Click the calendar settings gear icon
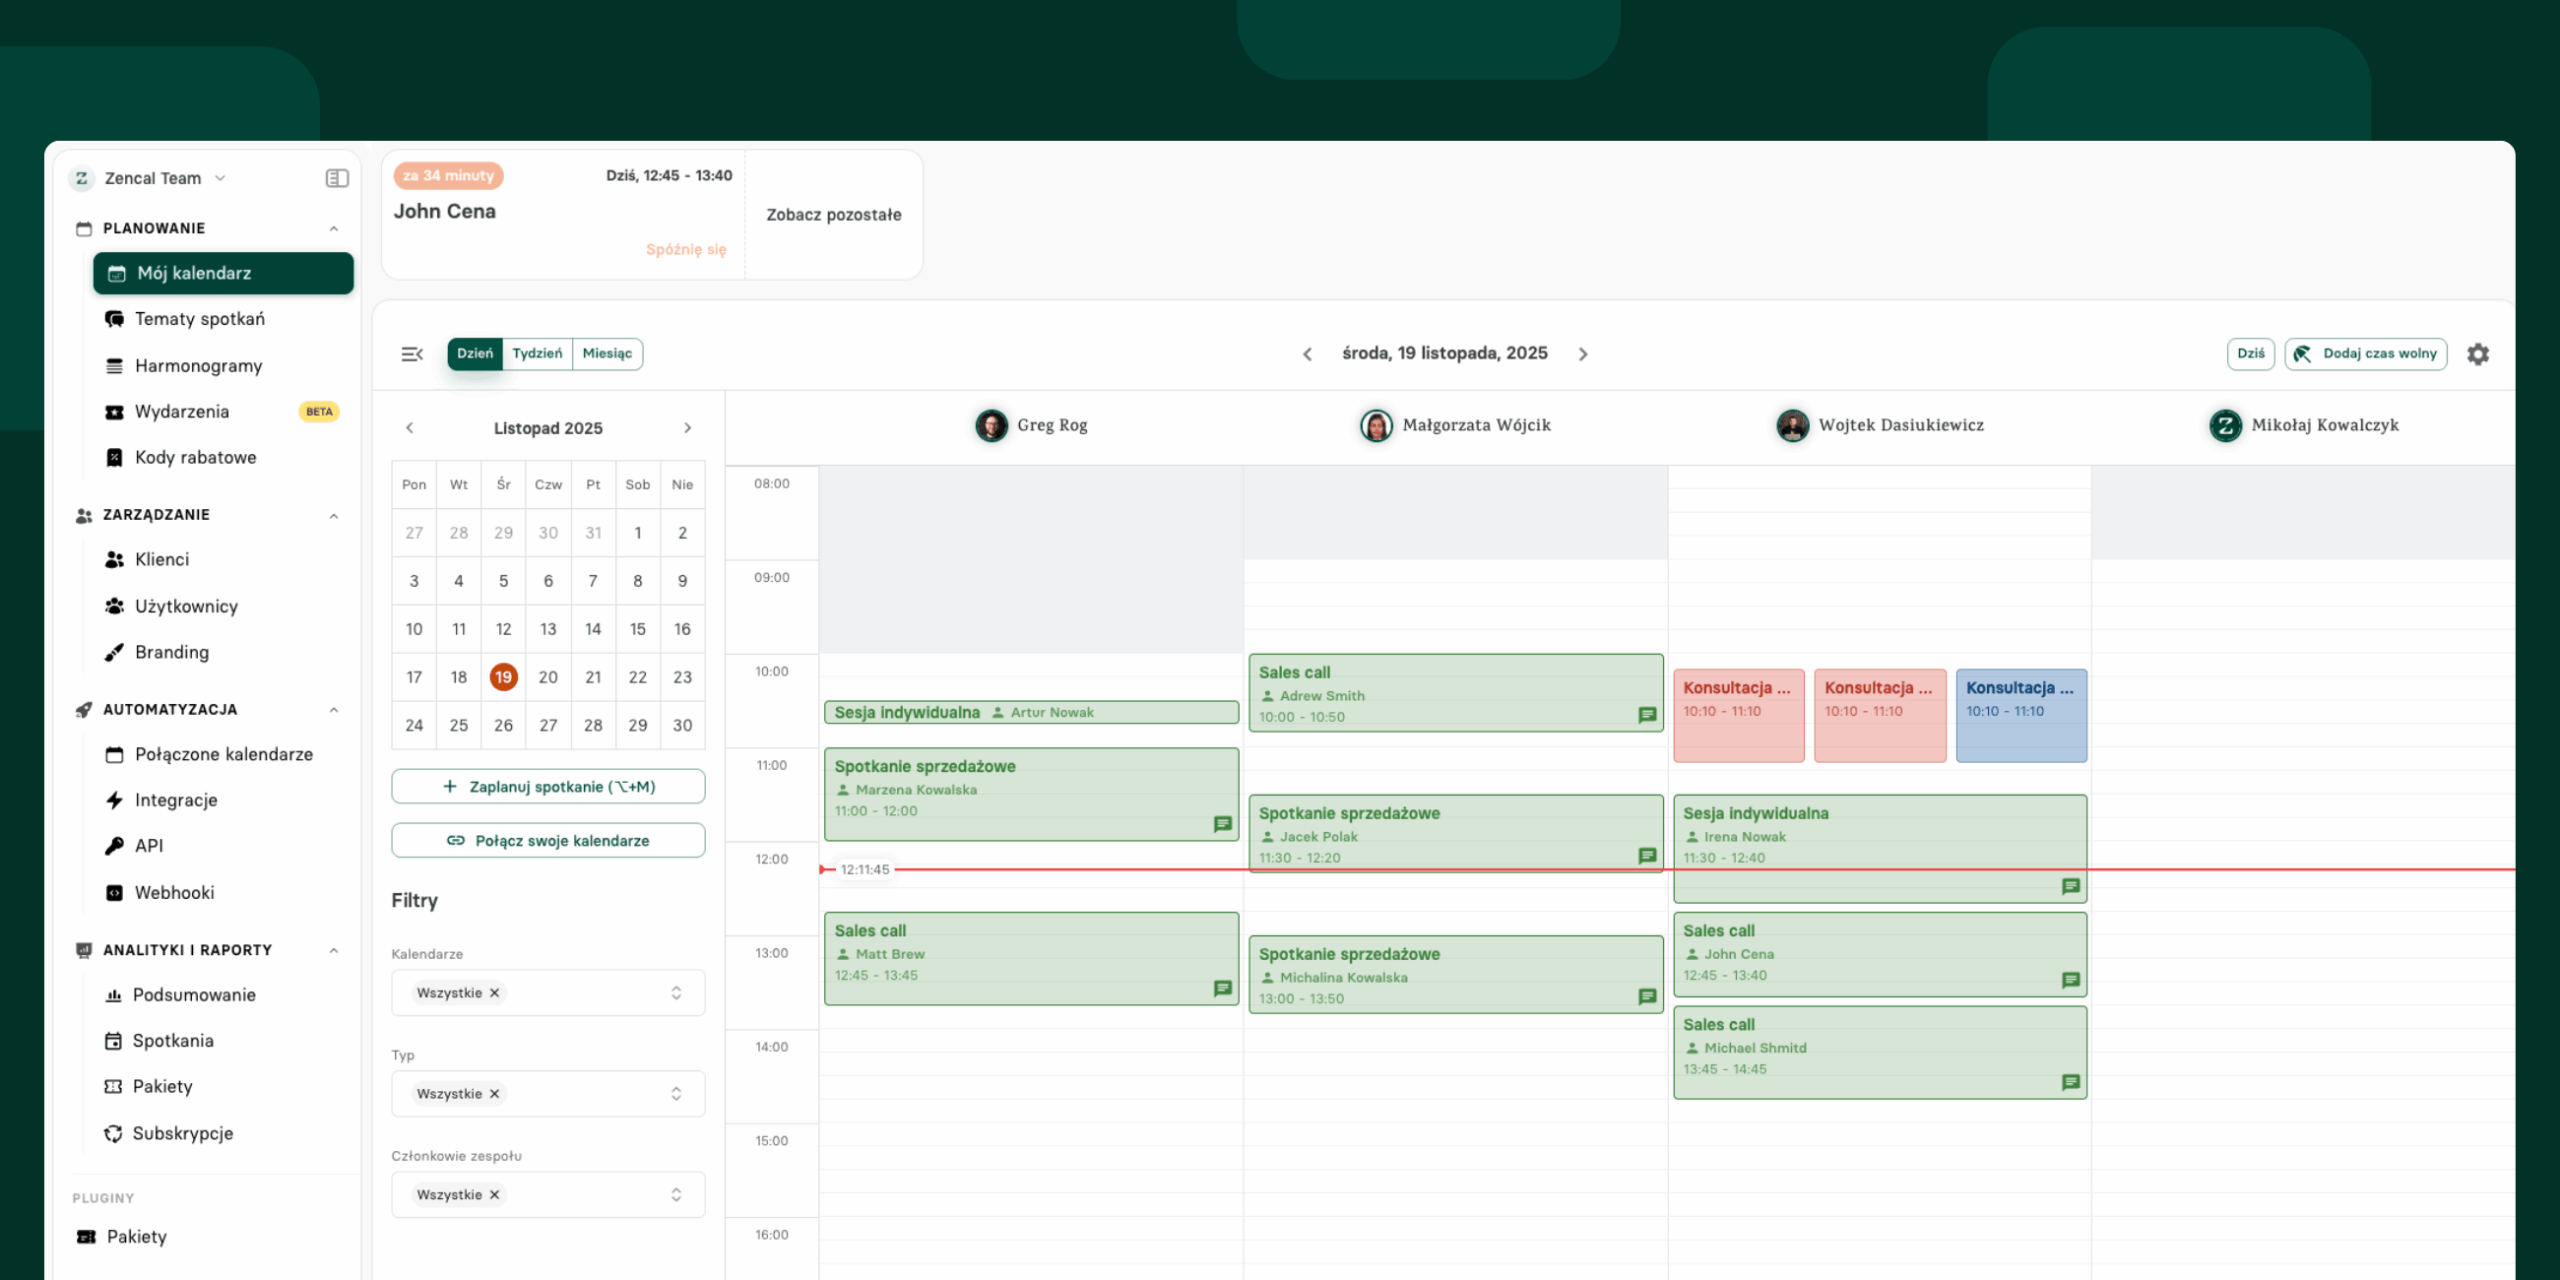The width and height of the screenshot is (2560, 1280). click(x=2477, y=354)
